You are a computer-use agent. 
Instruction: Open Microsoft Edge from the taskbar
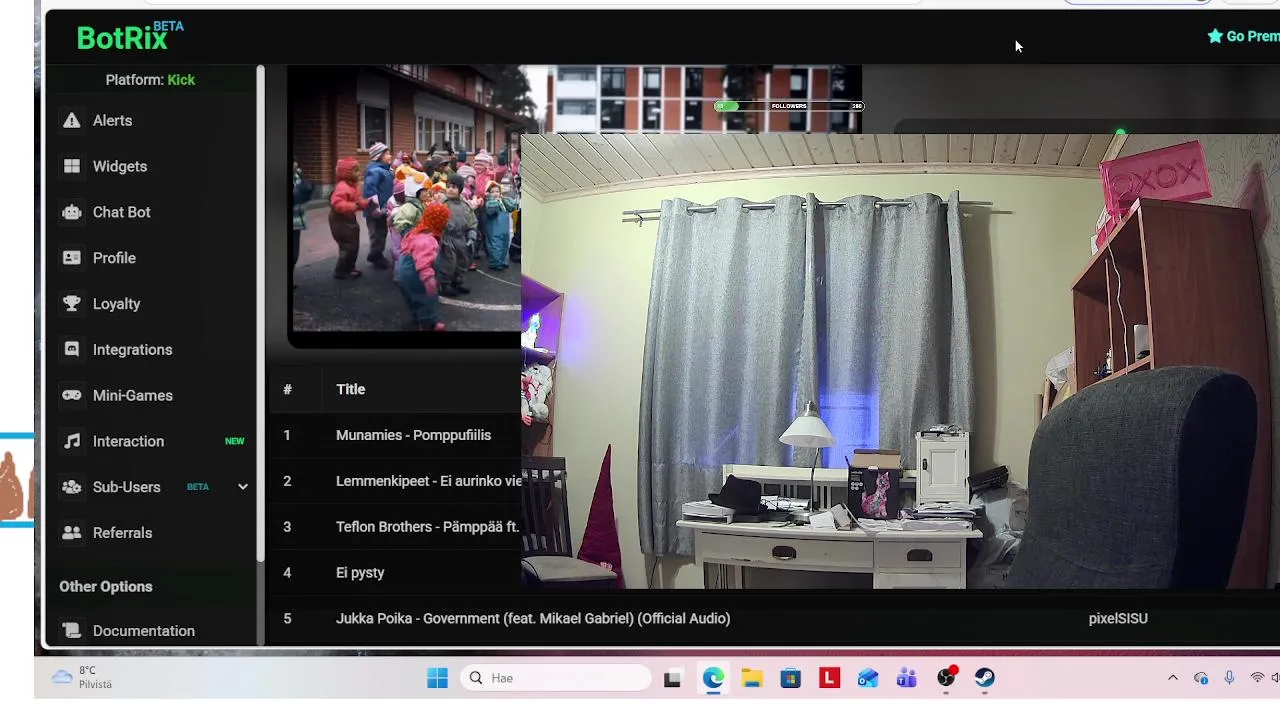pyautogui.click(x=712, y=678)
